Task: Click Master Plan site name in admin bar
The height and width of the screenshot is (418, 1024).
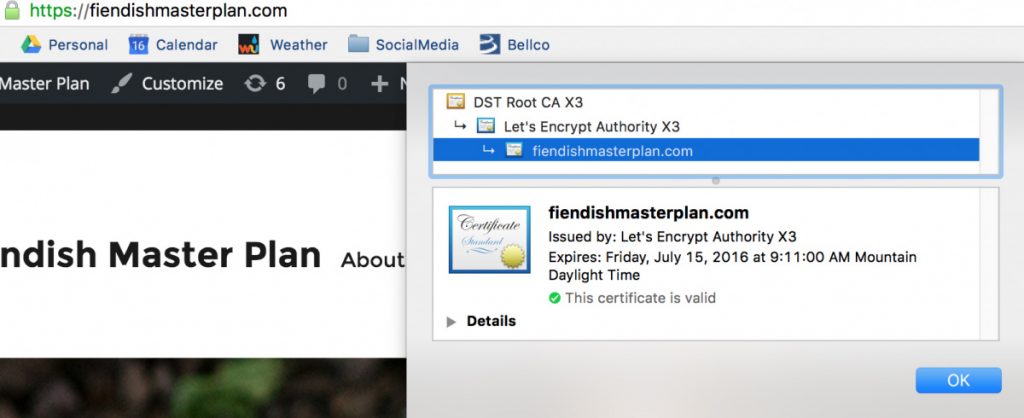Action: point(44,84)
